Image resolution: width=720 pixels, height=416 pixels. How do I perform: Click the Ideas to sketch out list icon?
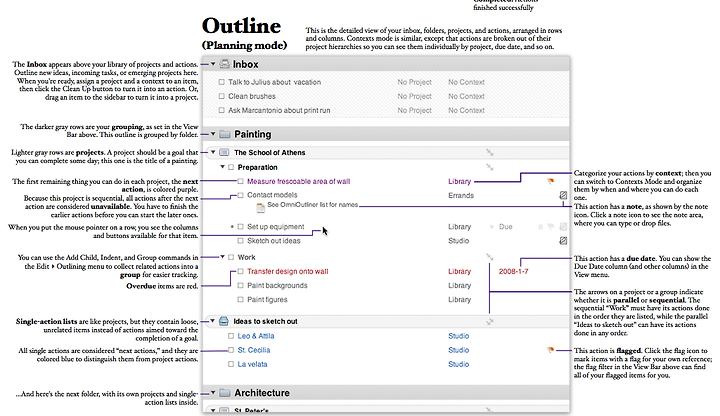pyautogui.click(x=224, y=321)
